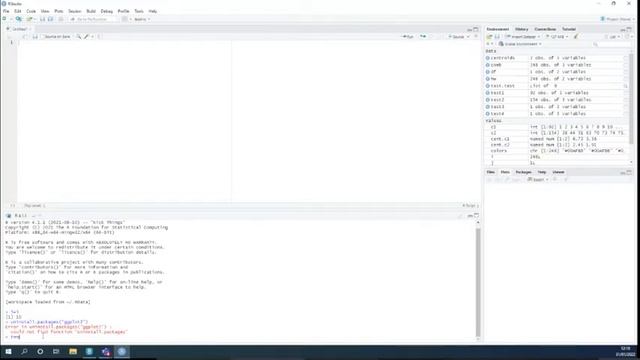Open the Help menu

pos(153,11)
